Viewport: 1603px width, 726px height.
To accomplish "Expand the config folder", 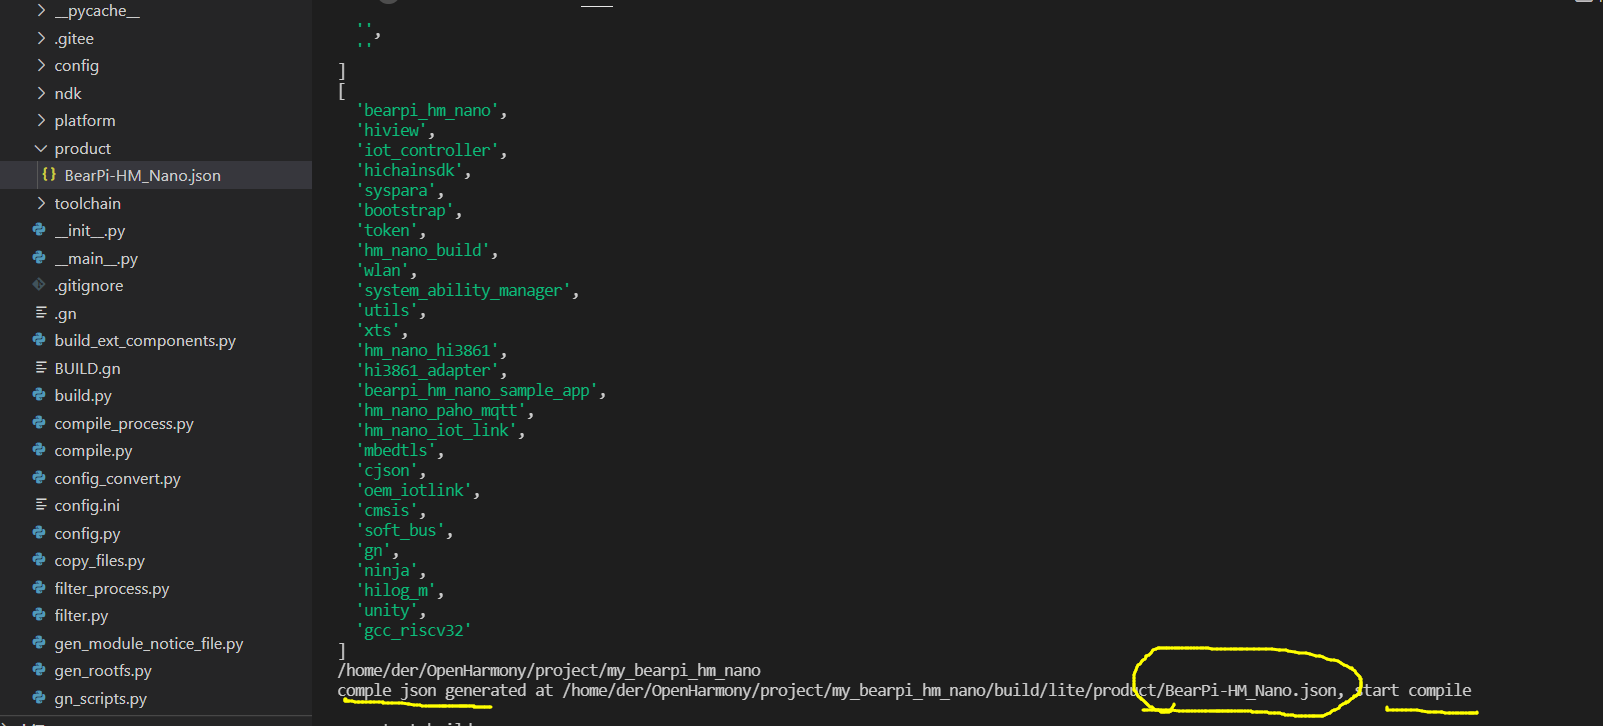I will click(41, 66).
